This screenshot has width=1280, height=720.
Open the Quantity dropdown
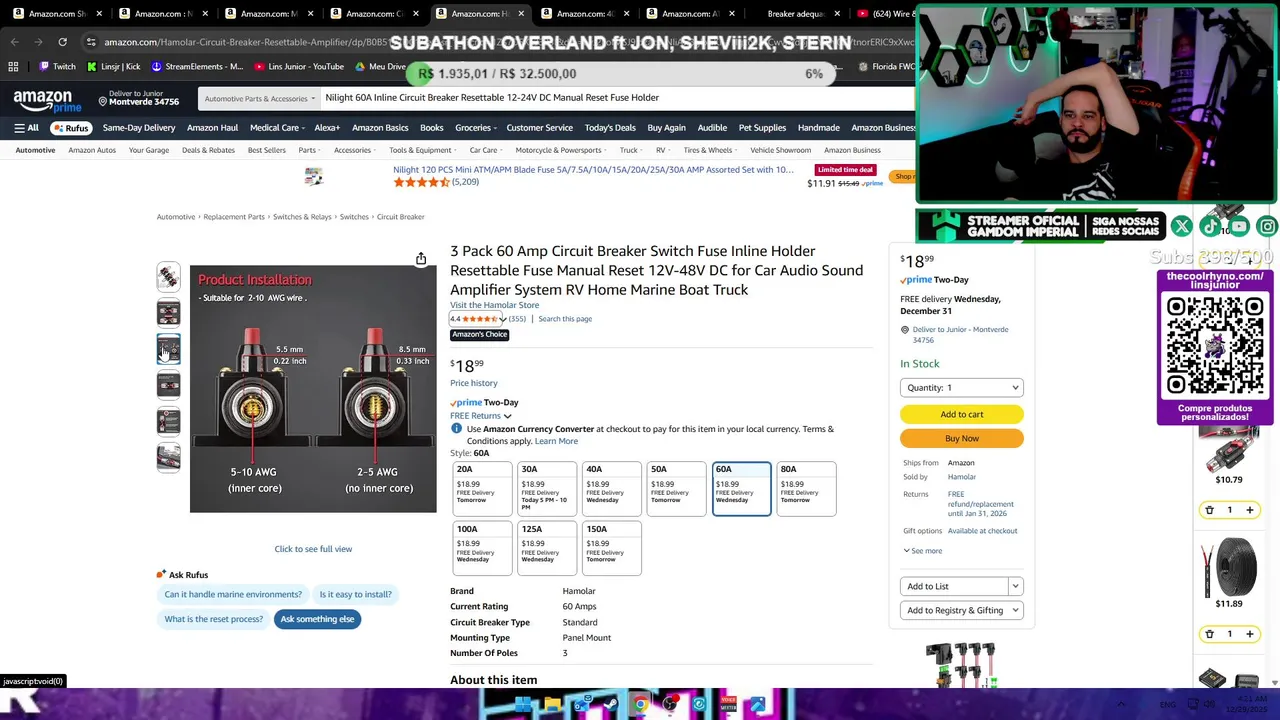961,388
